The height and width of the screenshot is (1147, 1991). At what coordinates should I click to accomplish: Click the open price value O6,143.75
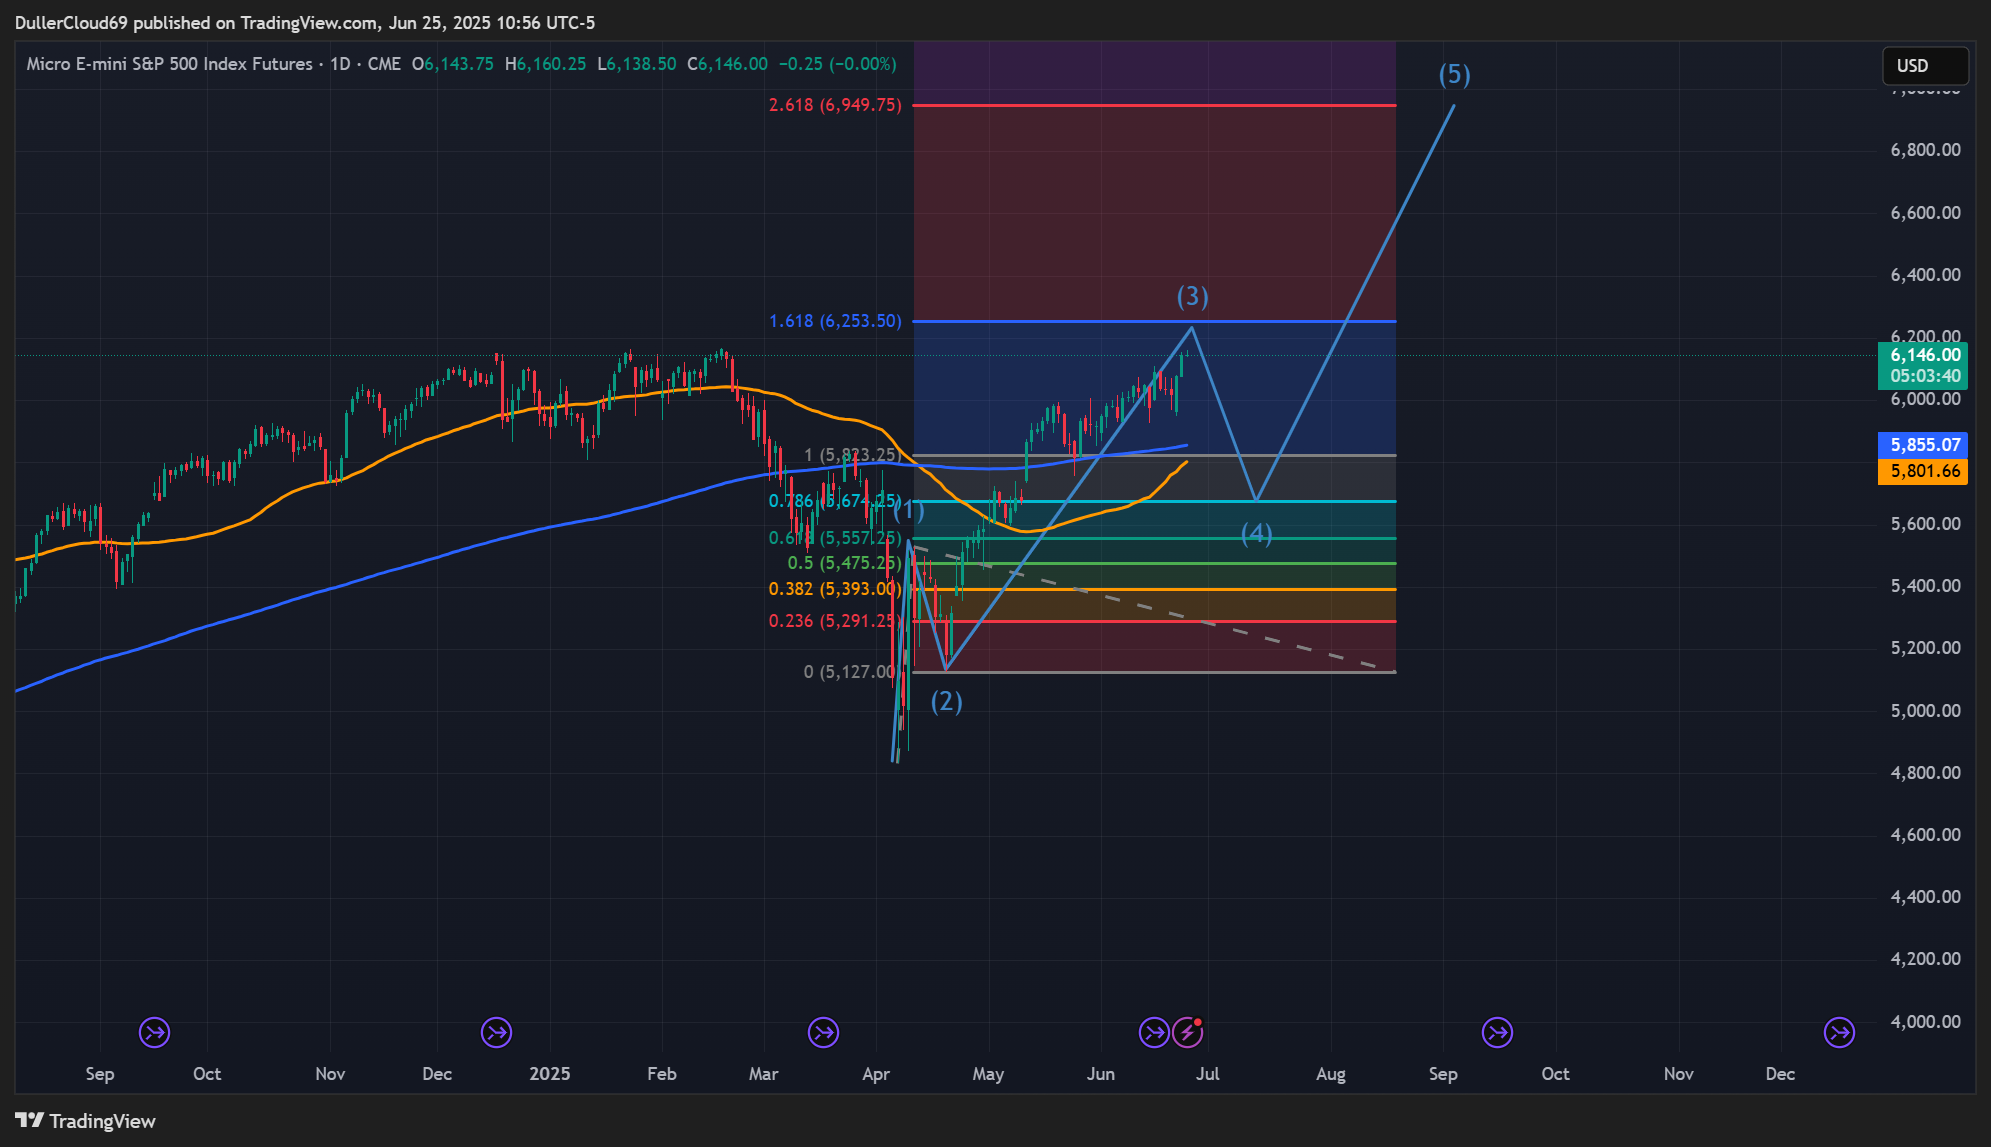tap(453, 64)
